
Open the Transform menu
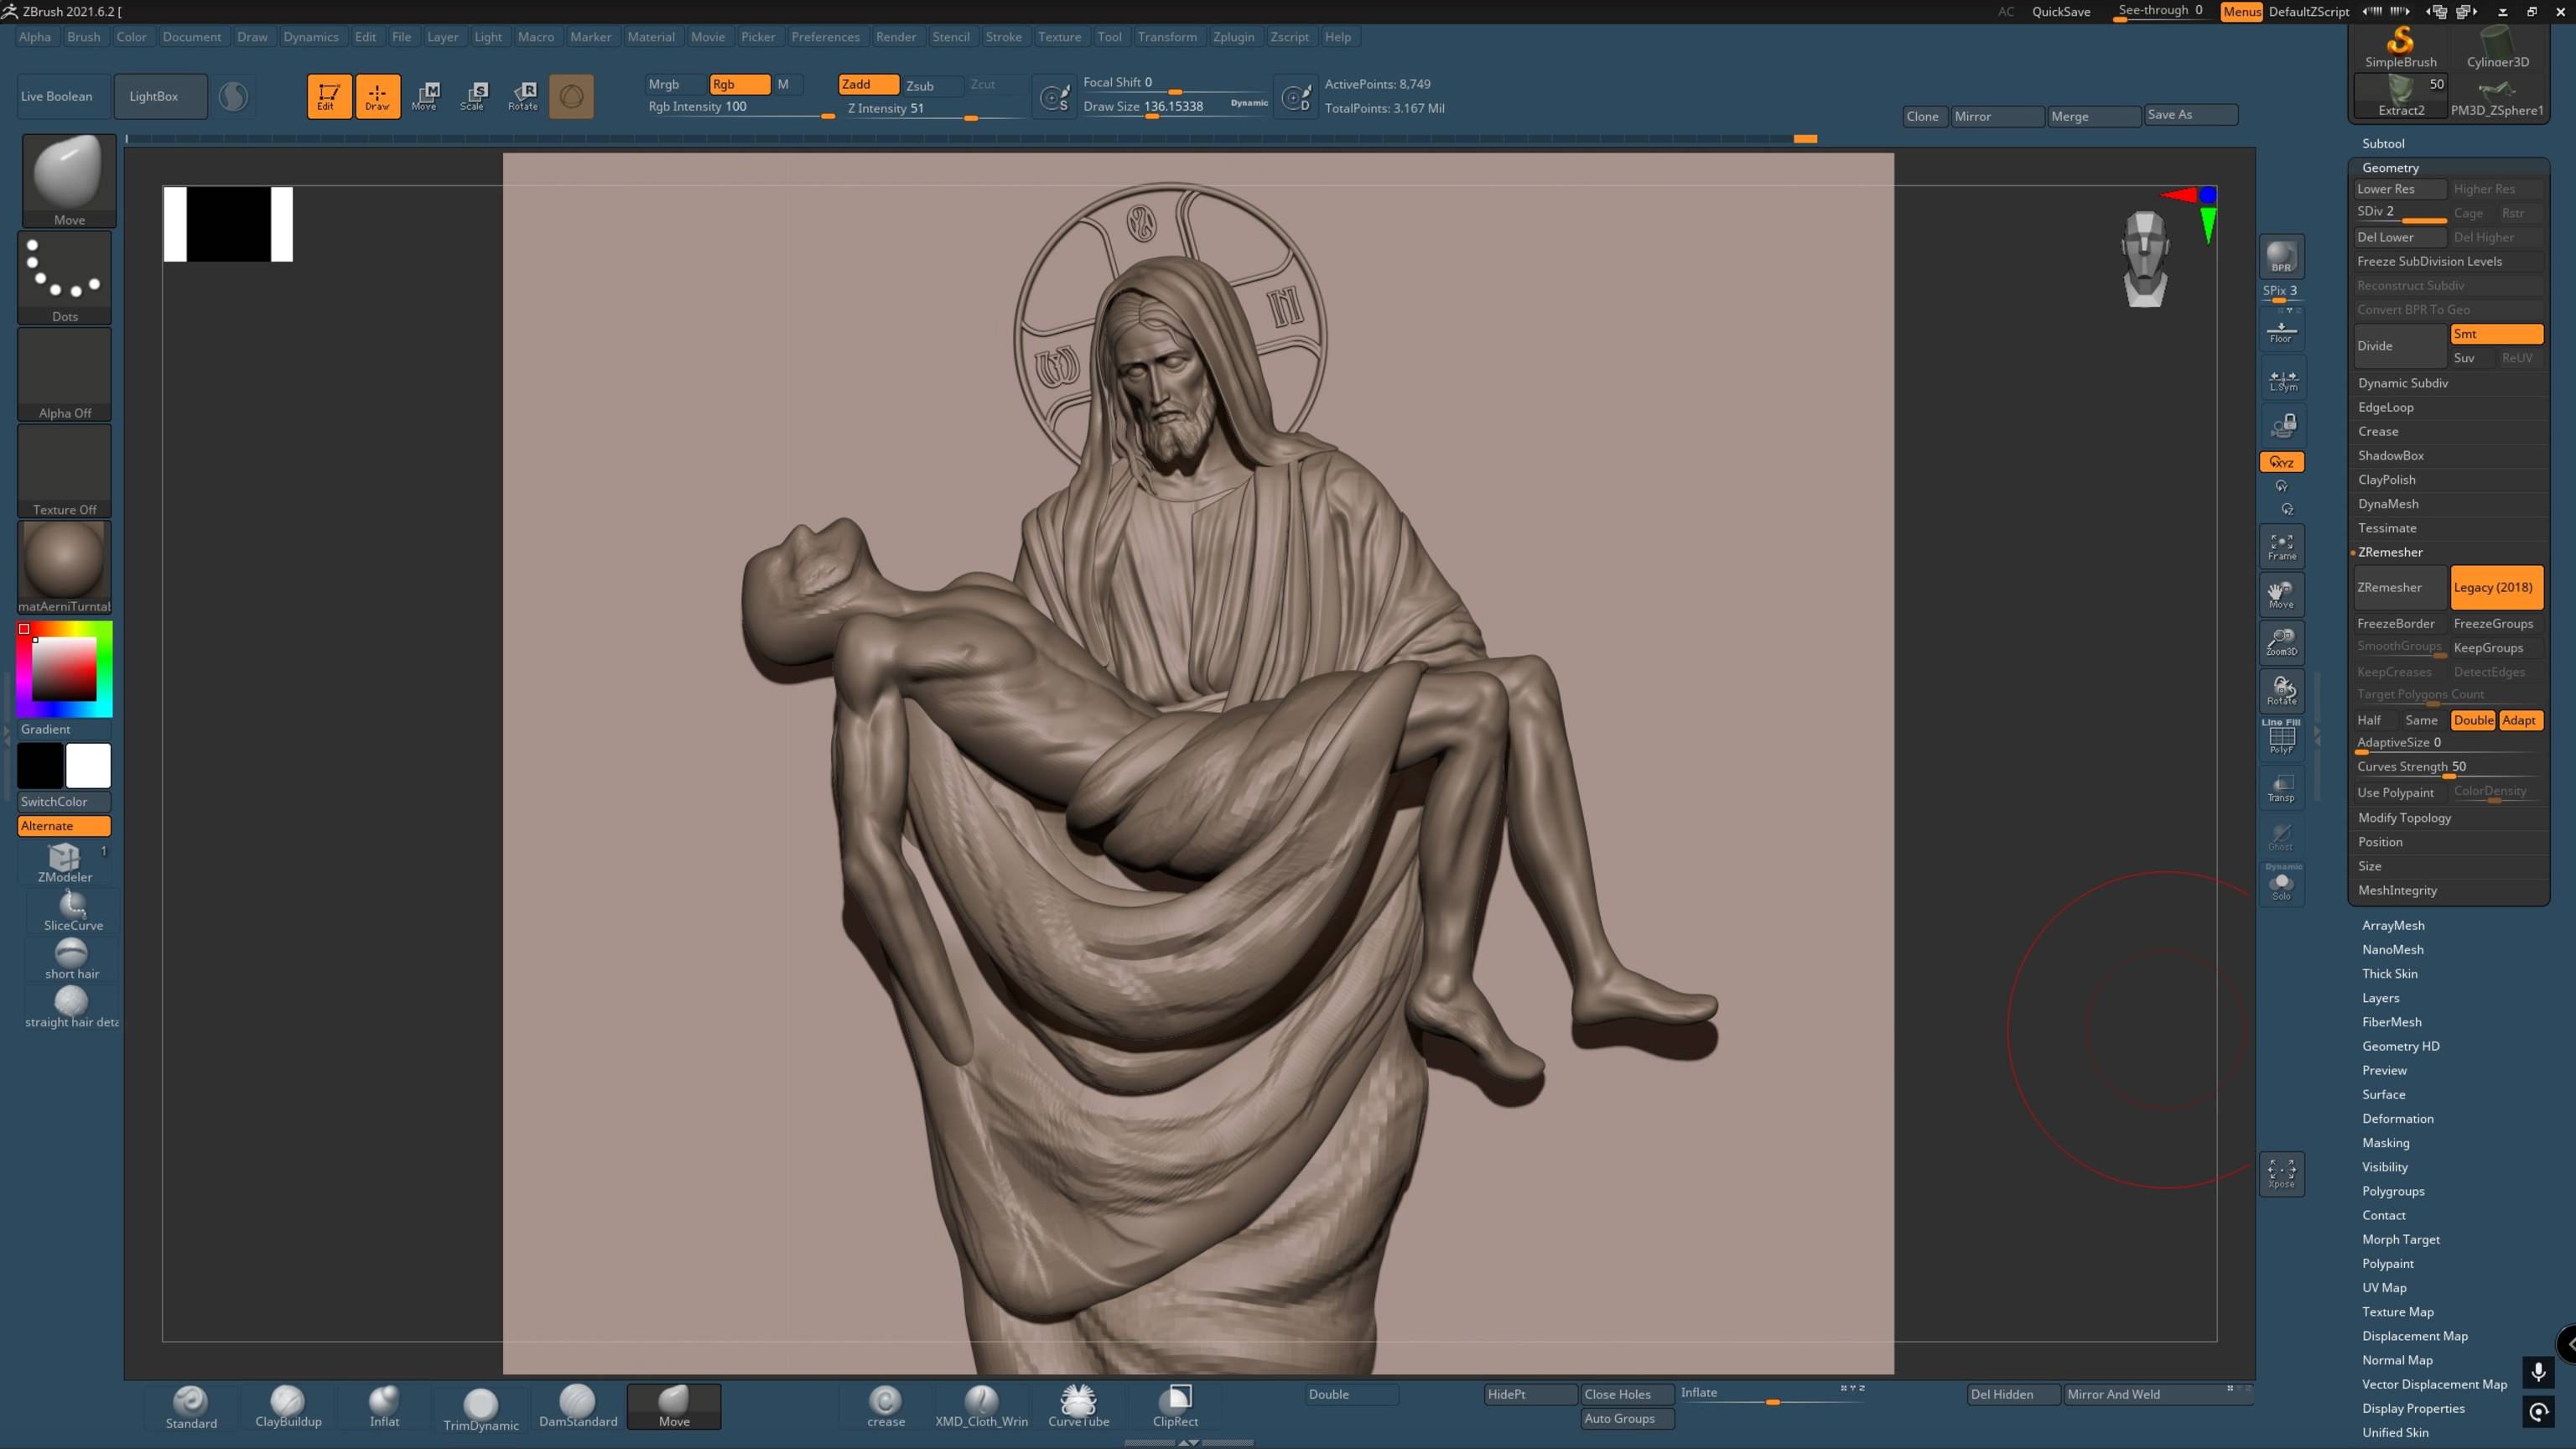click(1167, 37)
